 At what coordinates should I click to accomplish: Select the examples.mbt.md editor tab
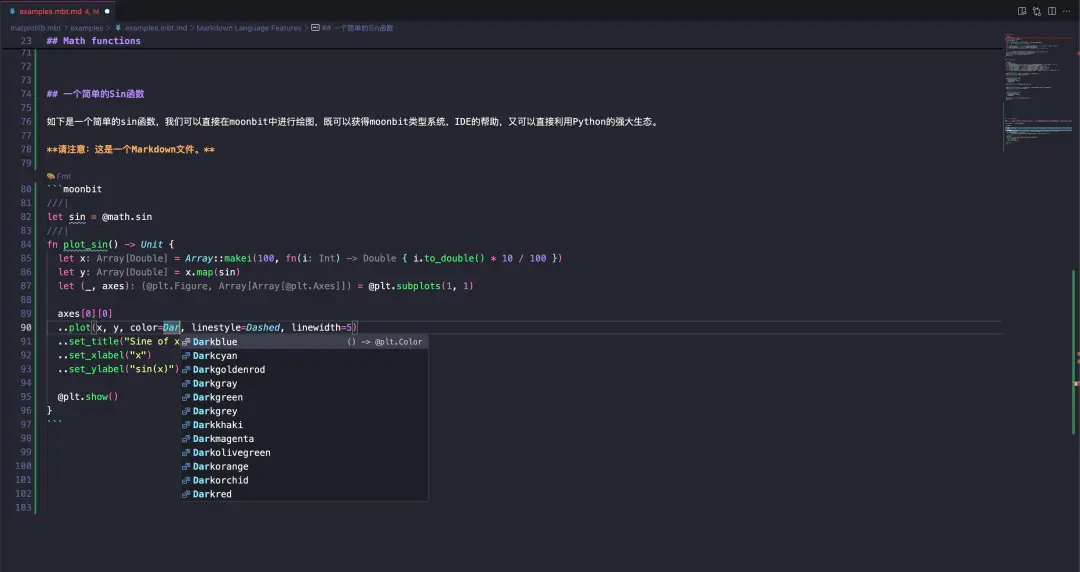[x=59, y=11]
